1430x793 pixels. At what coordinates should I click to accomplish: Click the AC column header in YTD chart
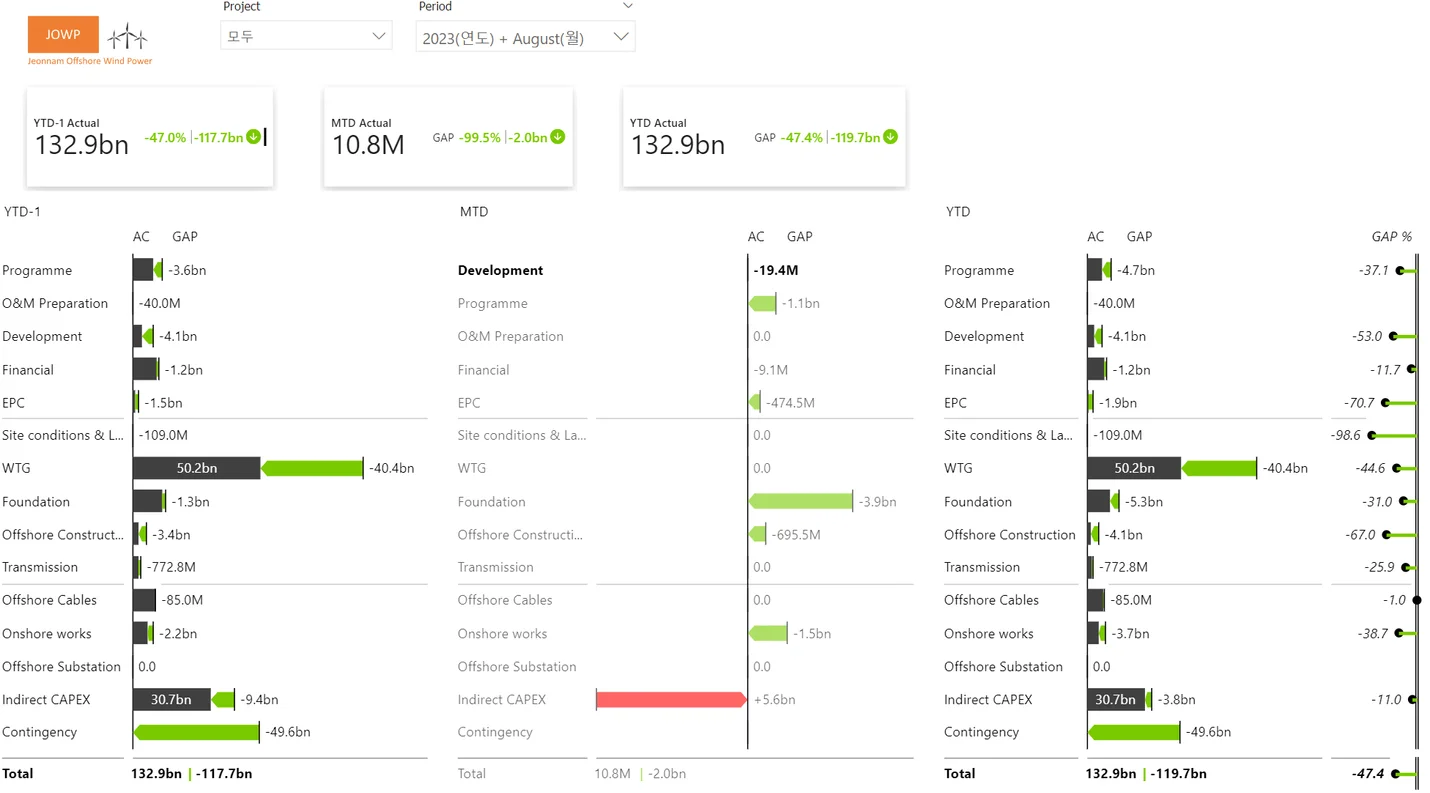1096,237
